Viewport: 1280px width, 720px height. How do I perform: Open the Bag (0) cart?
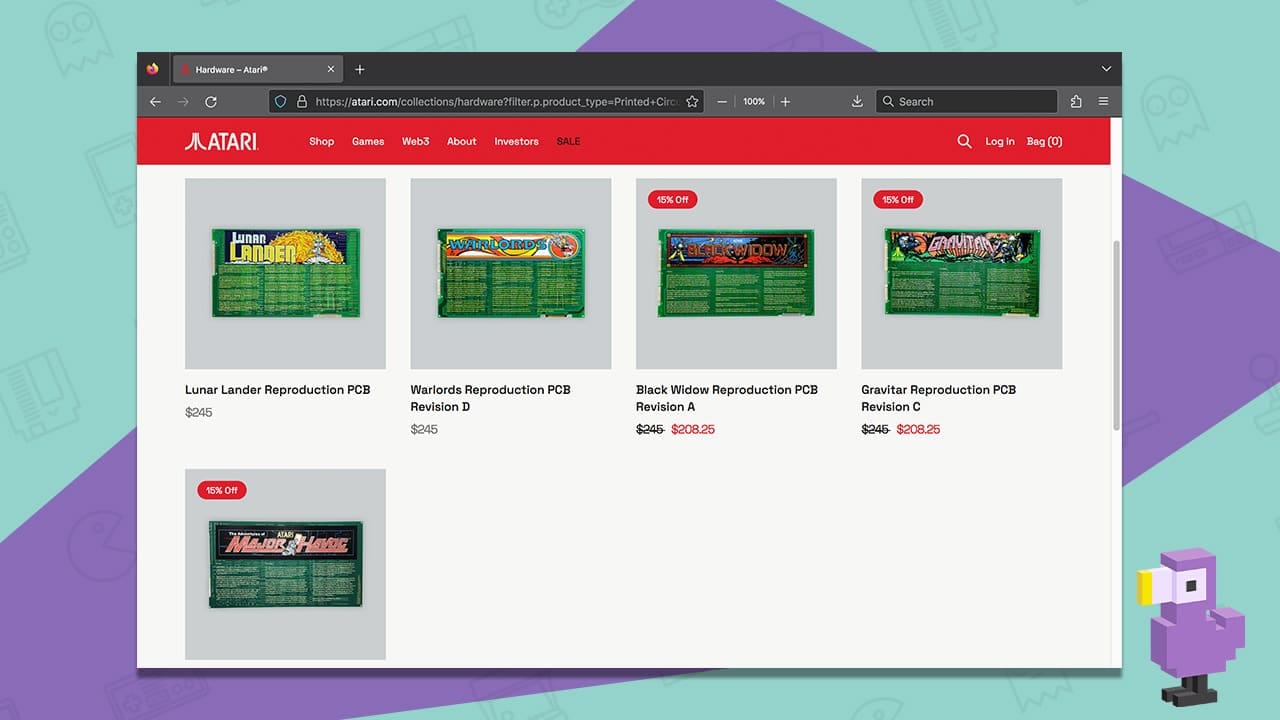[x=1045, y=141]
